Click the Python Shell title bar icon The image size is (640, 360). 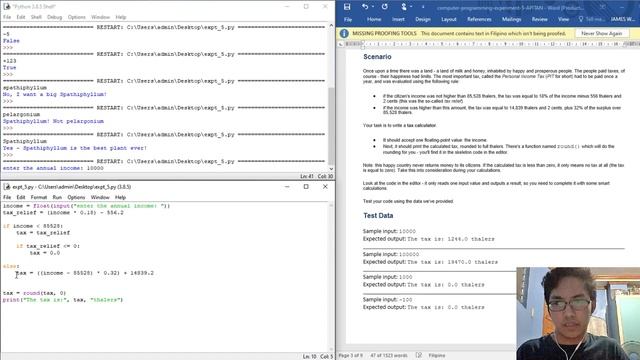tap(7, 7)
